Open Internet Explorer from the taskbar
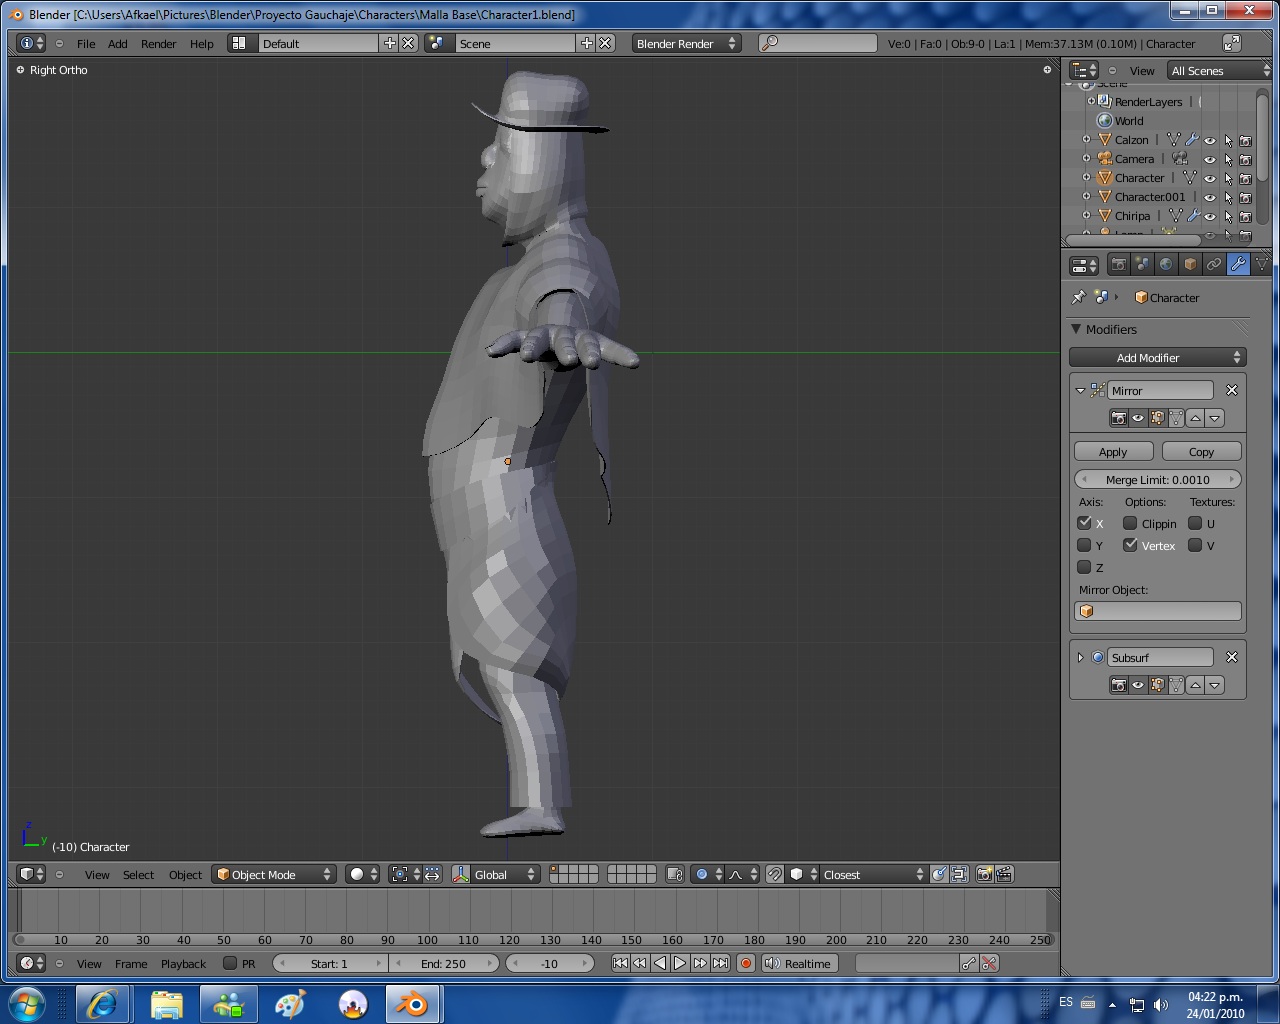This screenshot has height=1024, width=1280. (x=103, y=1003)
